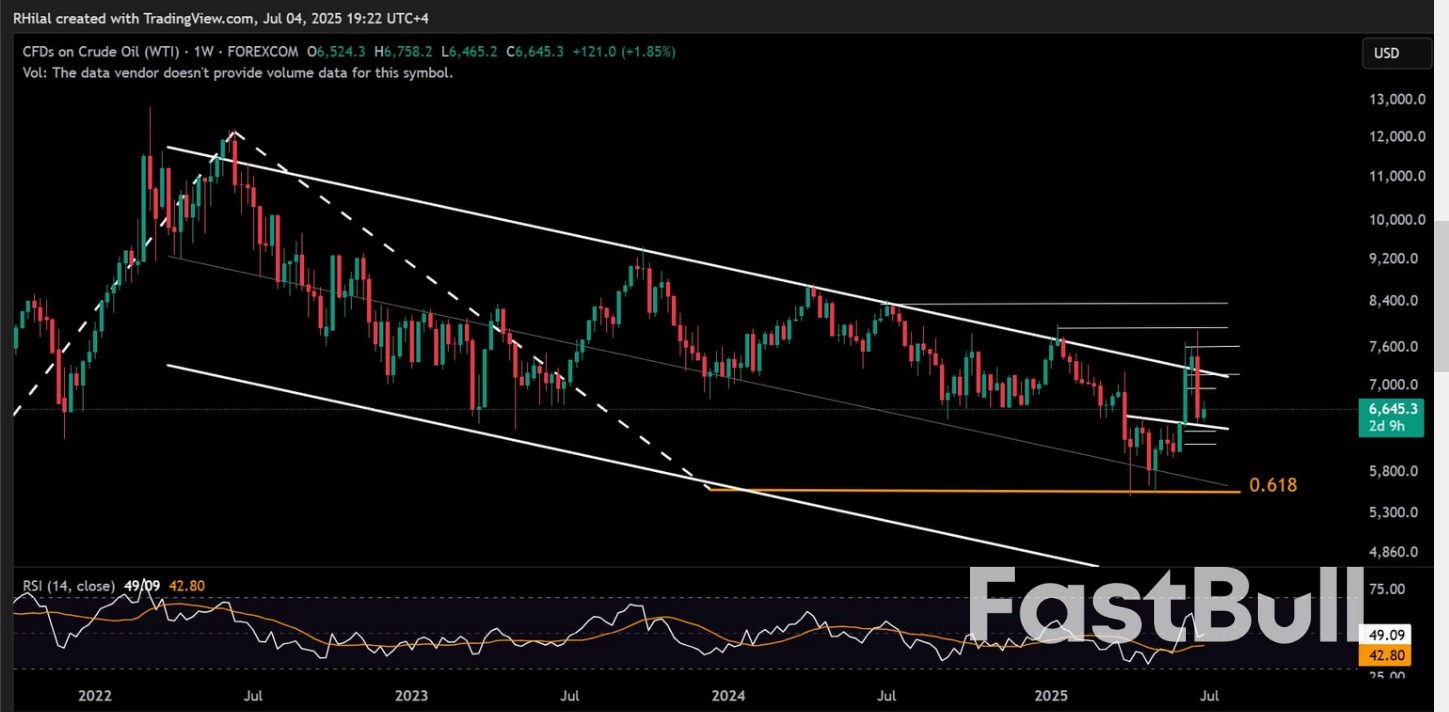Image resolution: width=1449 pixels, height=712 pixels.
Task: Click the green current price label 6,645.3
Action: [x=1392, y=408]
